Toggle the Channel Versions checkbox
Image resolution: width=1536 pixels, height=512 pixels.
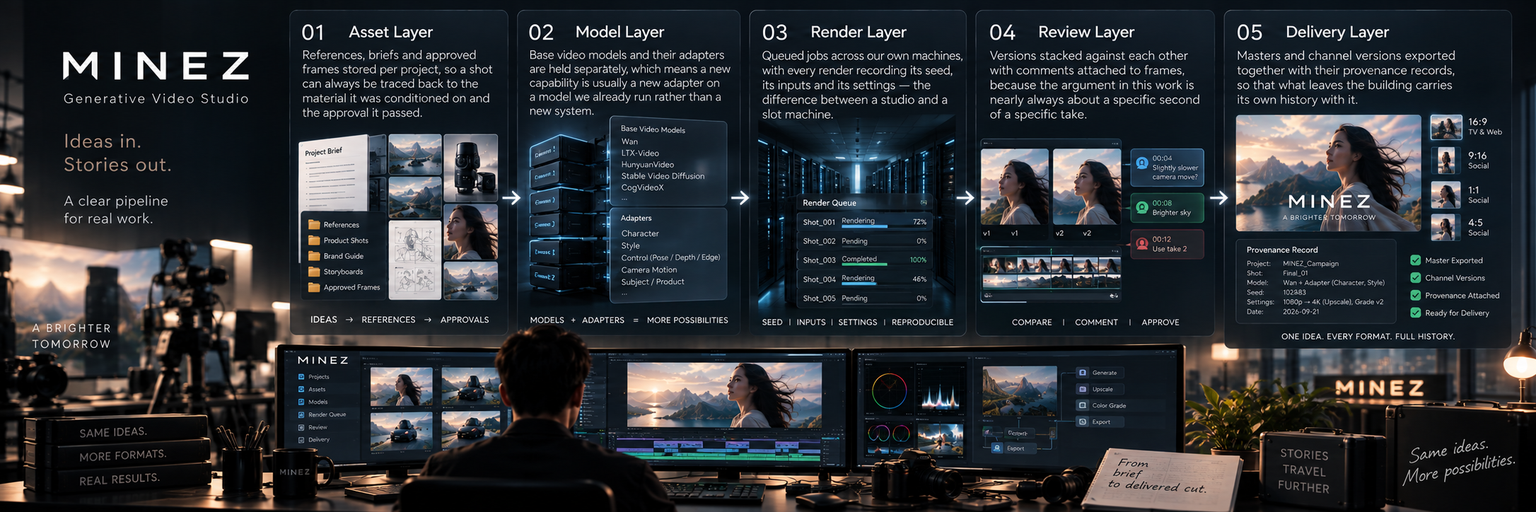(1415, 278)
